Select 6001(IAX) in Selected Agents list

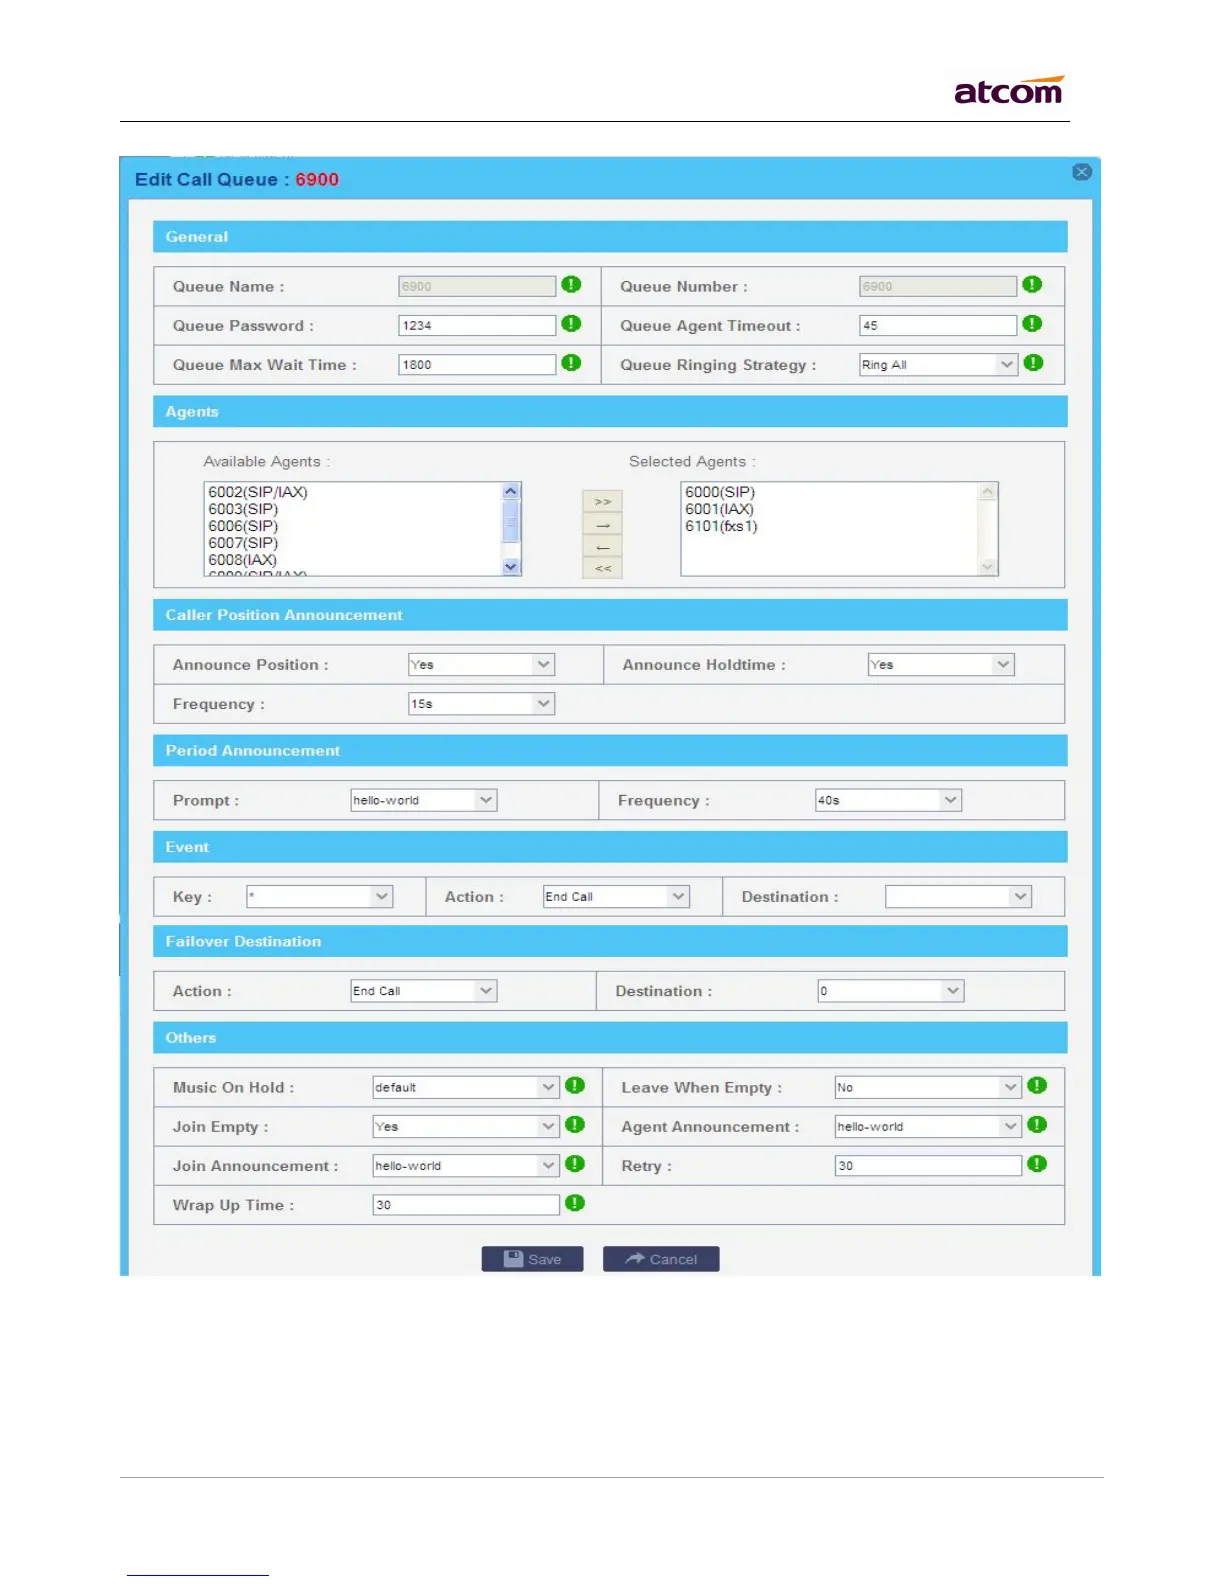click(x=719, y=509)
